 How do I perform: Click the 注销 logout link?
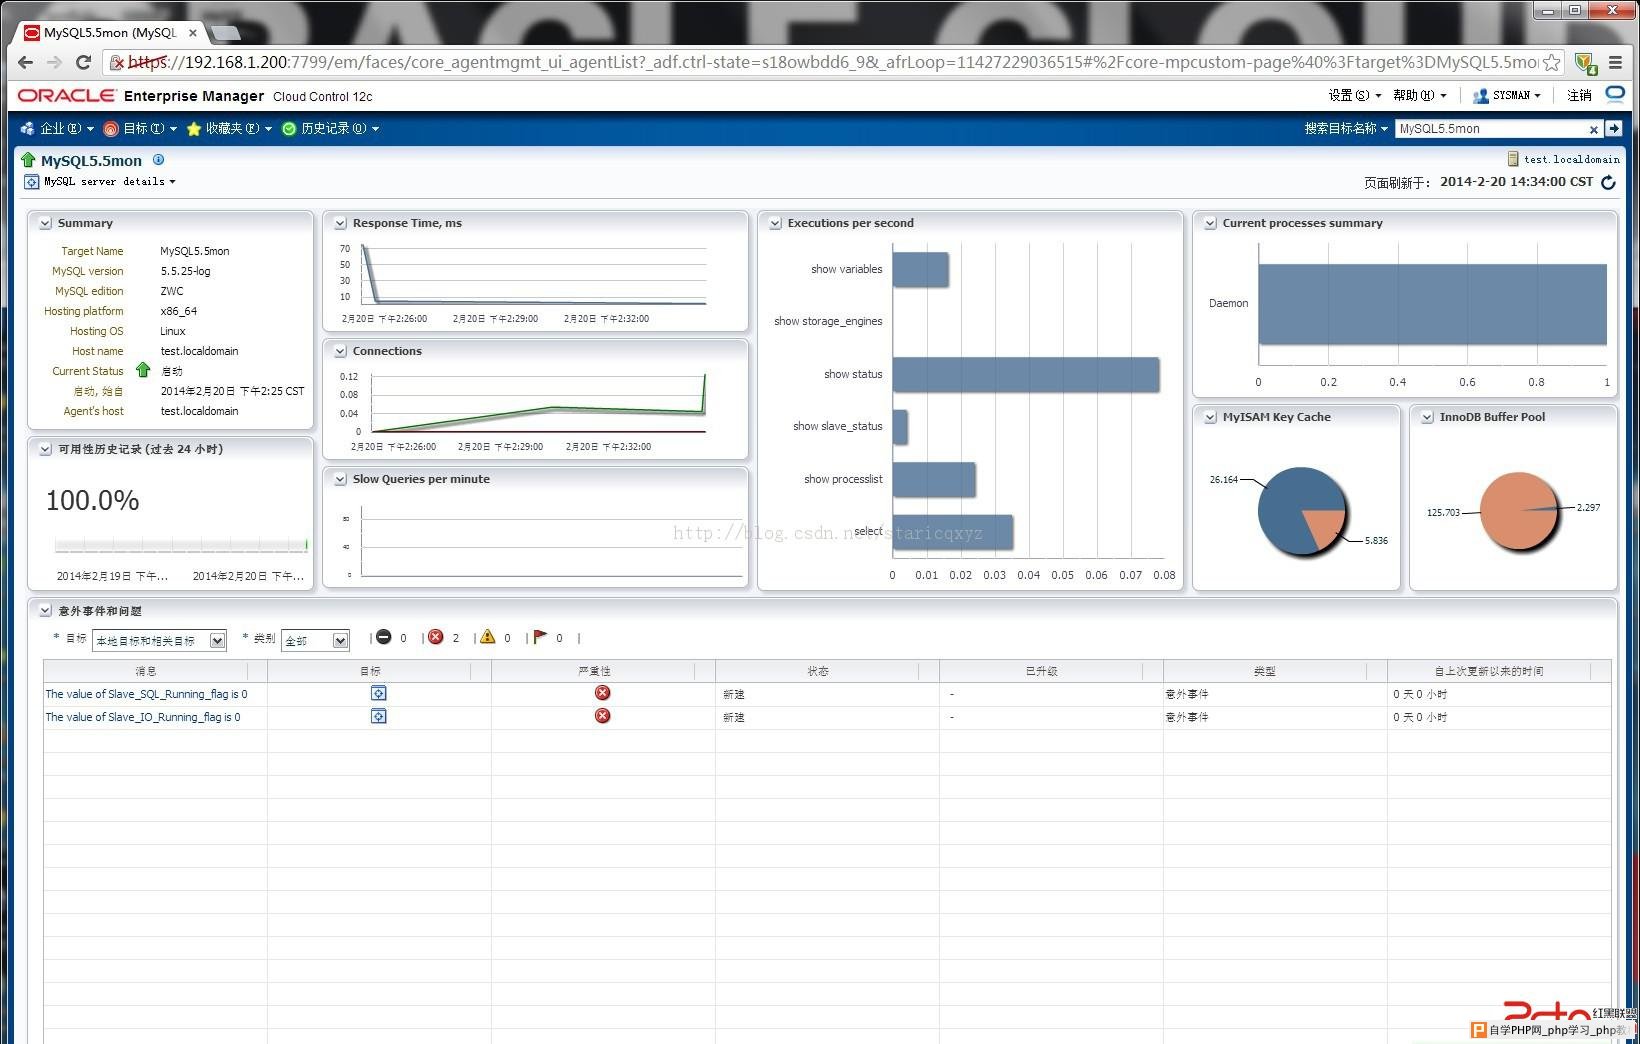coord(1579,95)
